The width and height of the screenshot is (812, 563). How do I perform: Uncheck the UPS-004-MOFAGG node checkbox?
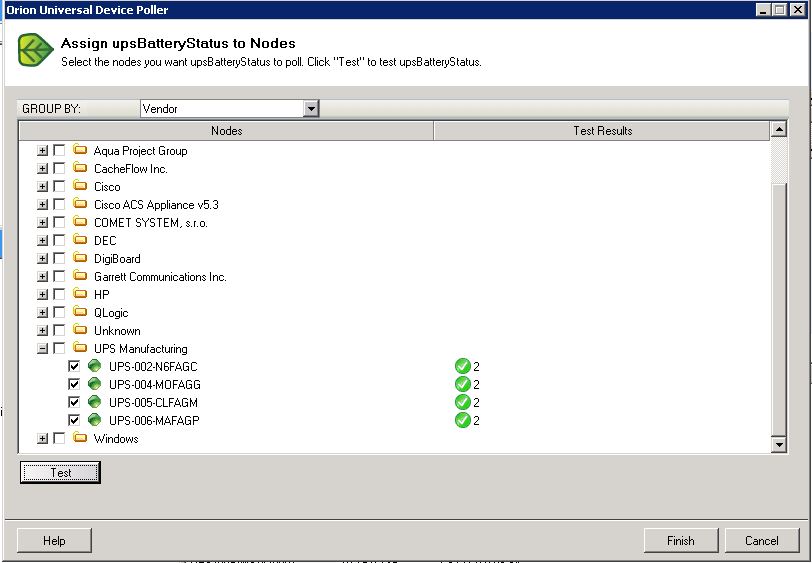(x=74, y=384)
